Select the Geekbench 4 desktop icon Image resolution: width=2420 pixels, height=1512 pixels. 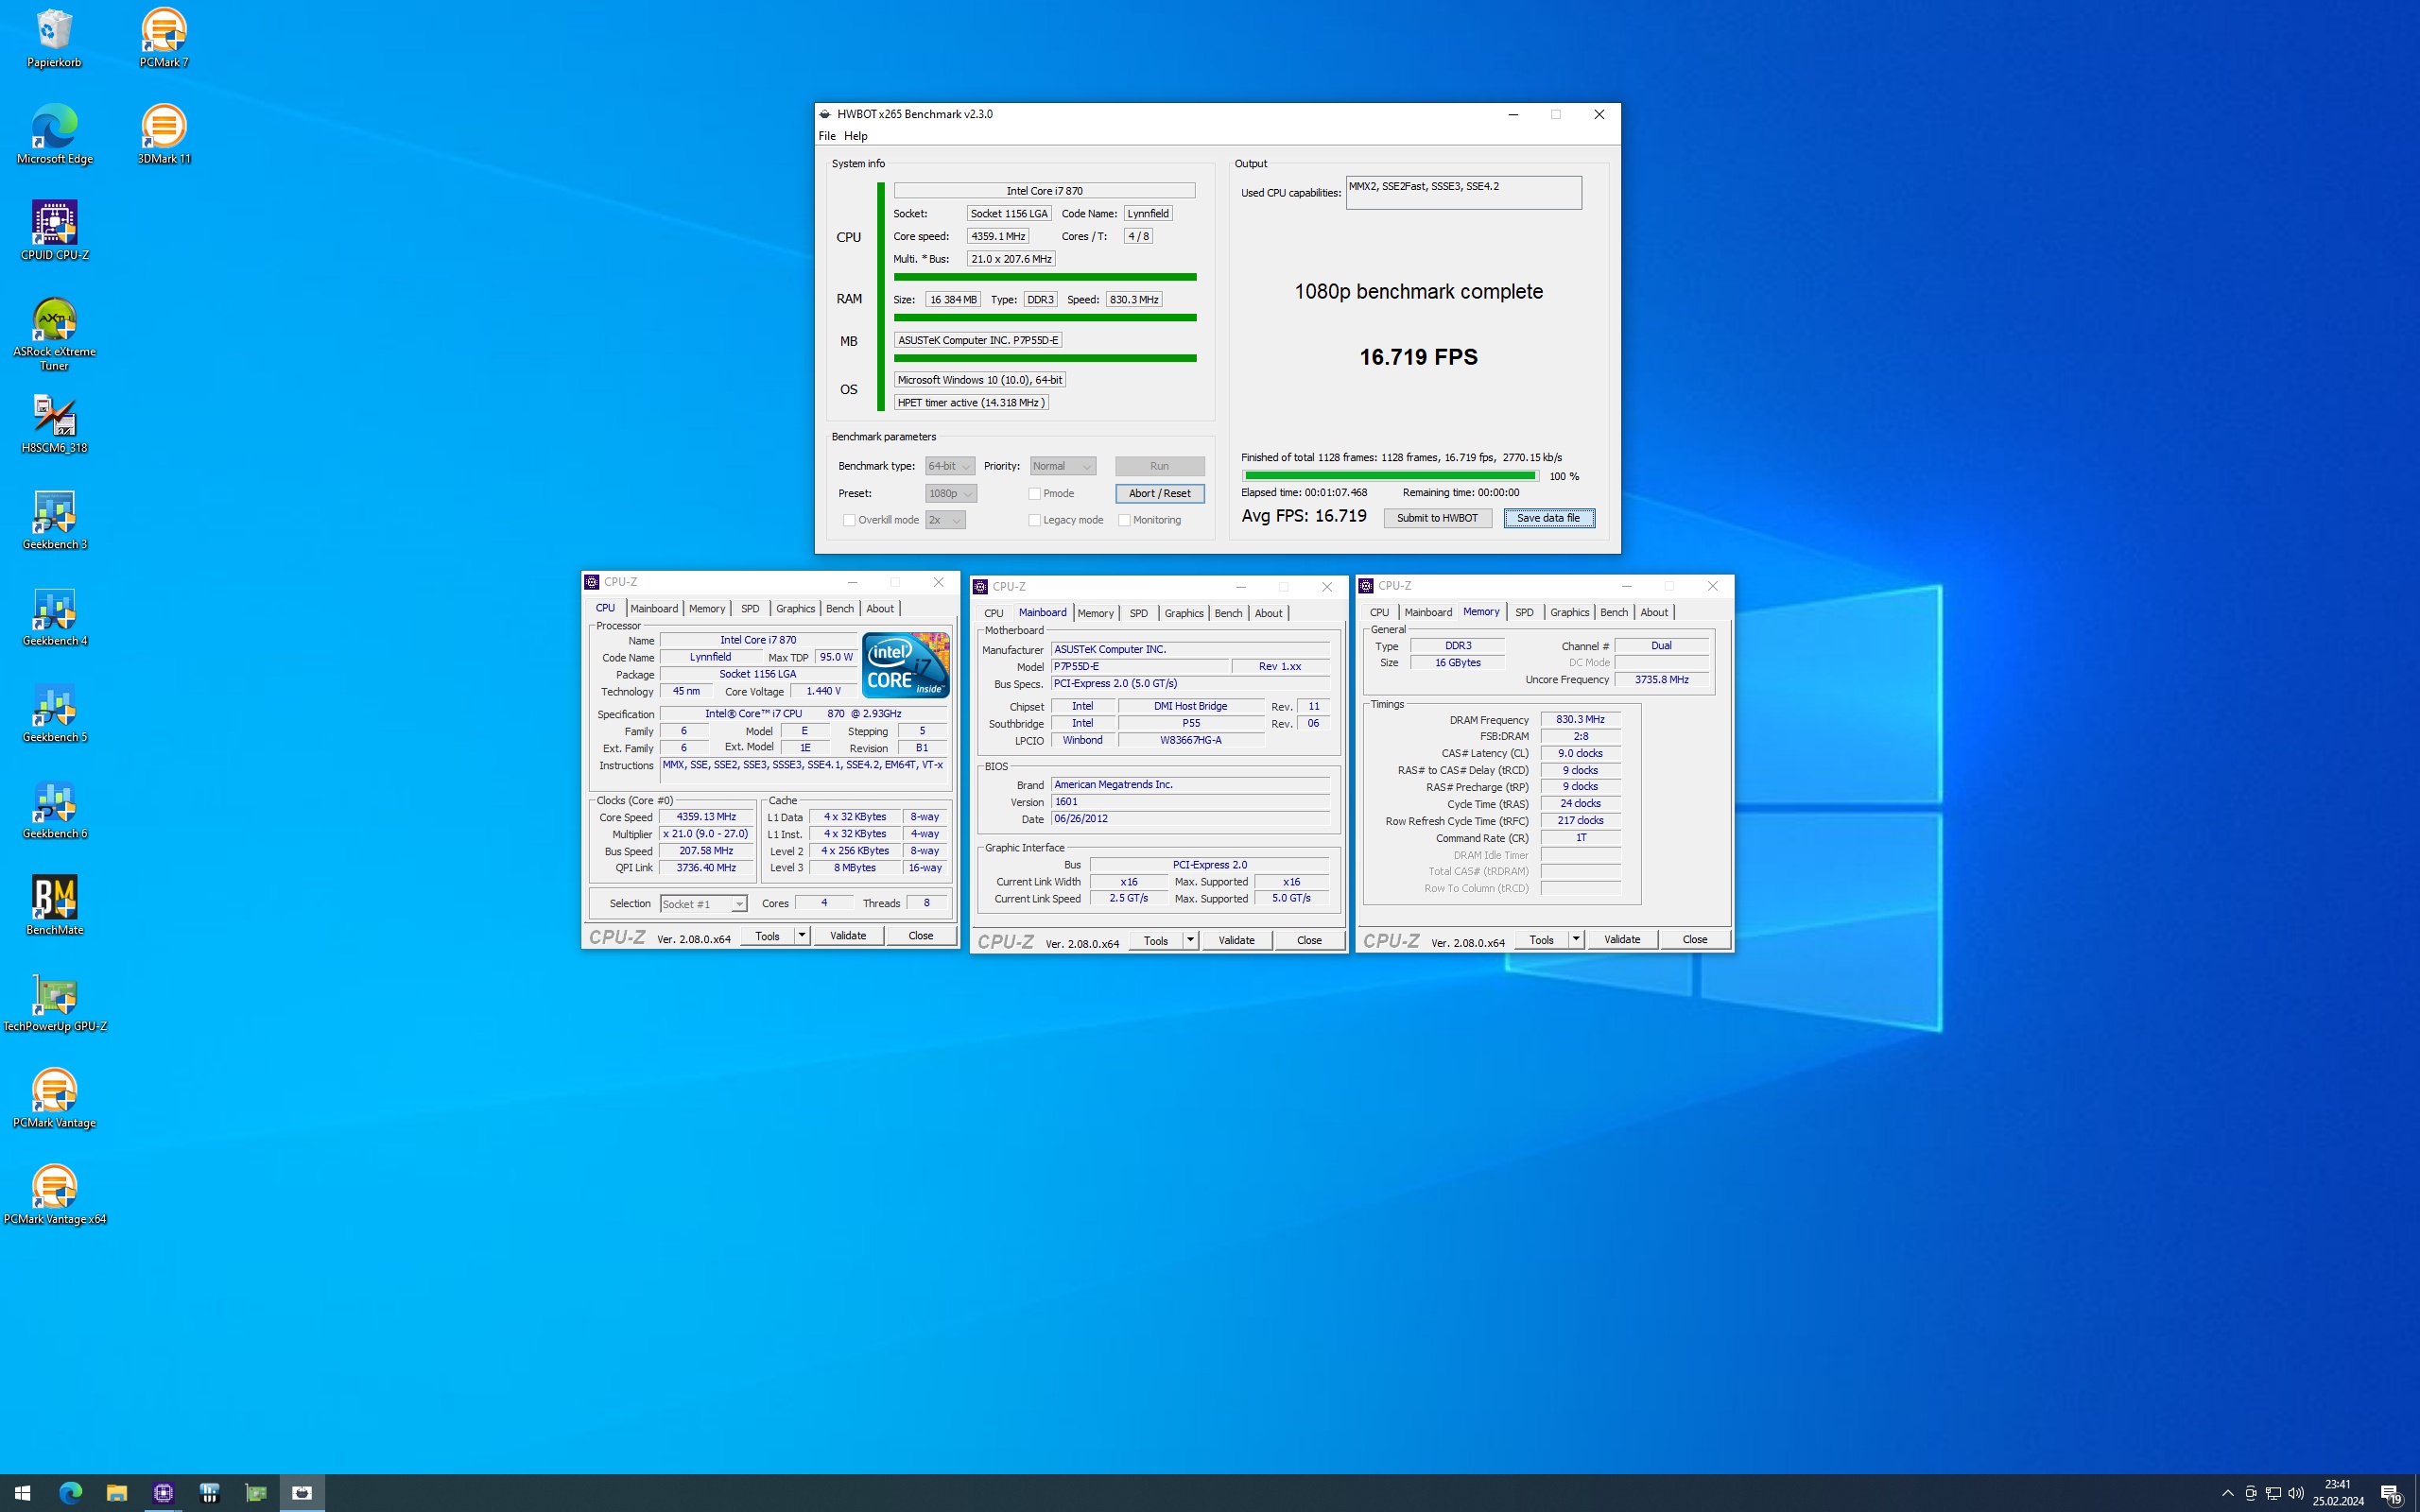54,616
